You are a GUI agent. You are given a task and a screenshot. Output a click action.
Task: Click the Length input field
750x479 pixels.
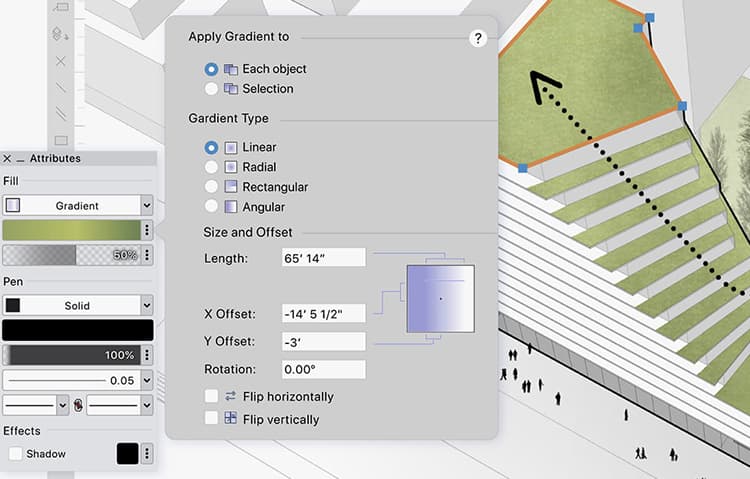coord(324,258)
